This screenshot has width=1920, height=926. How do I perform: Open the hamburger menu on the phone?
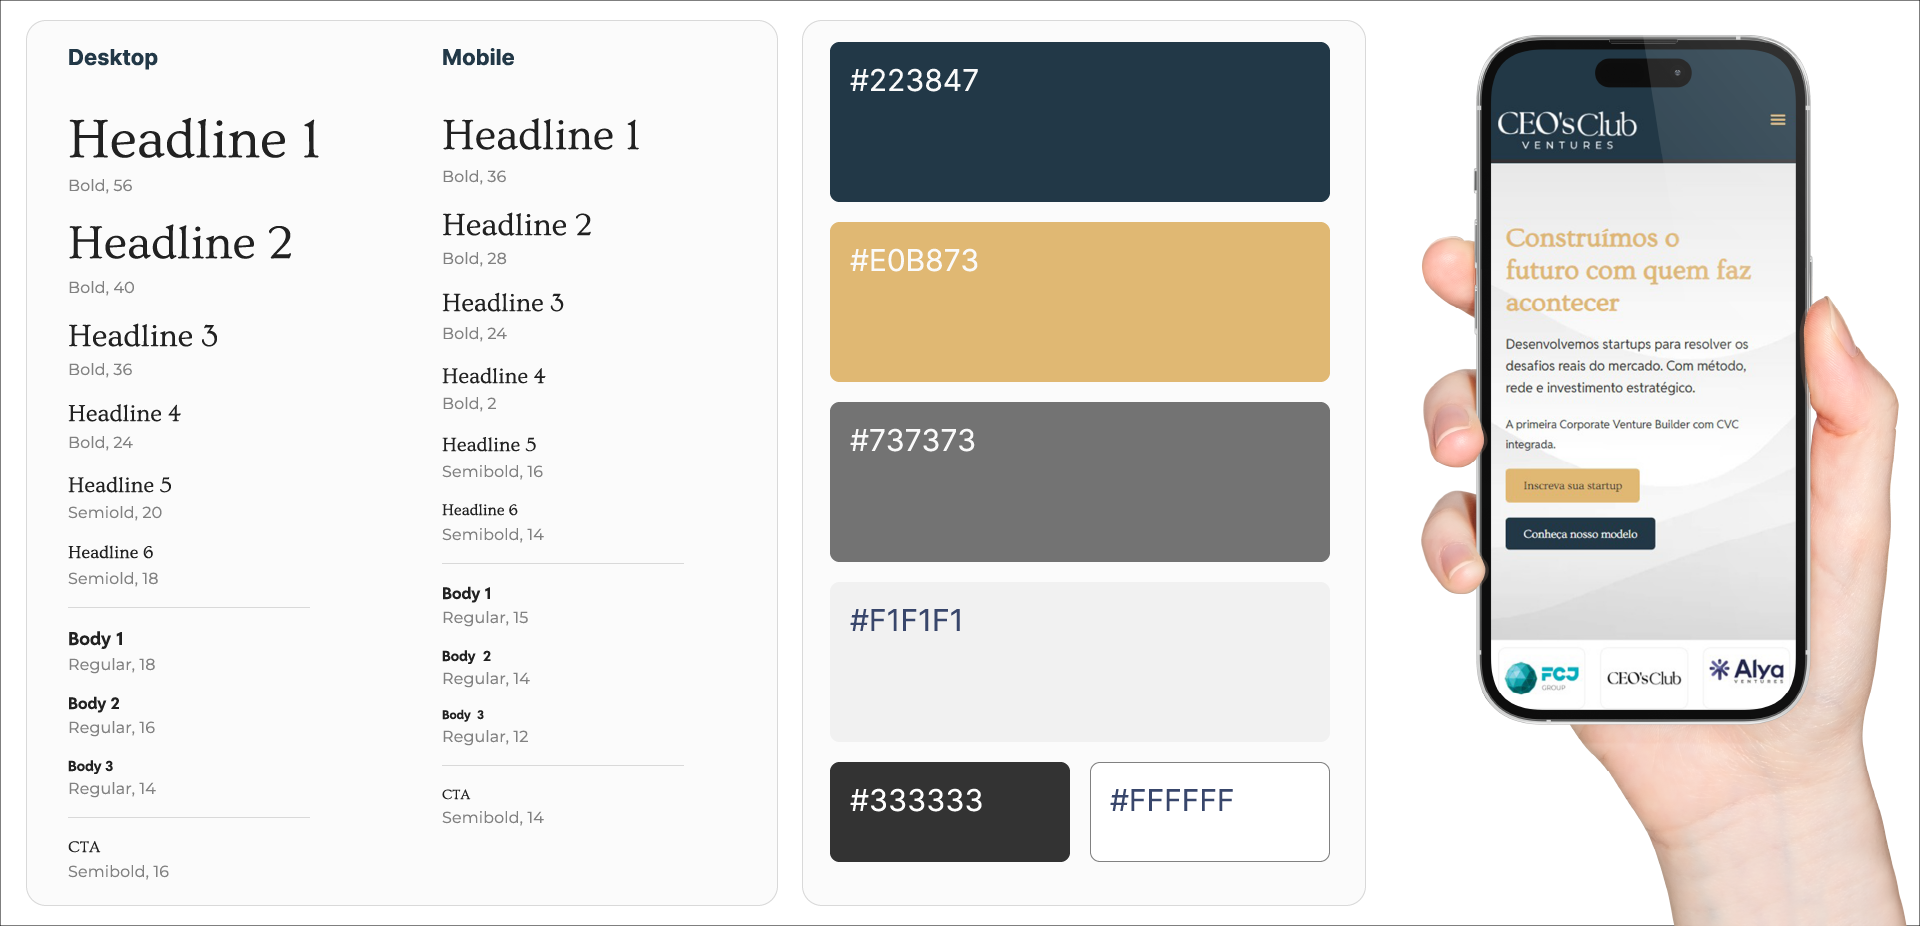pos(1777,120)
